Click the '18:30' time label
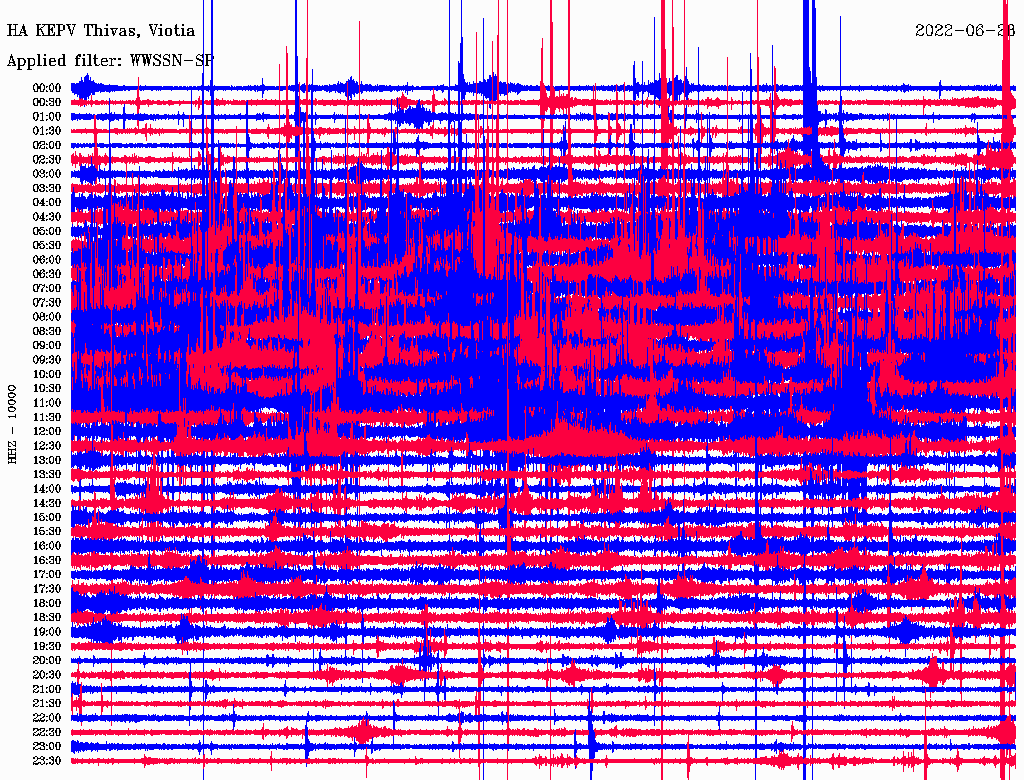The width and height of the screenshot is (1024, 780). (47, 617)
